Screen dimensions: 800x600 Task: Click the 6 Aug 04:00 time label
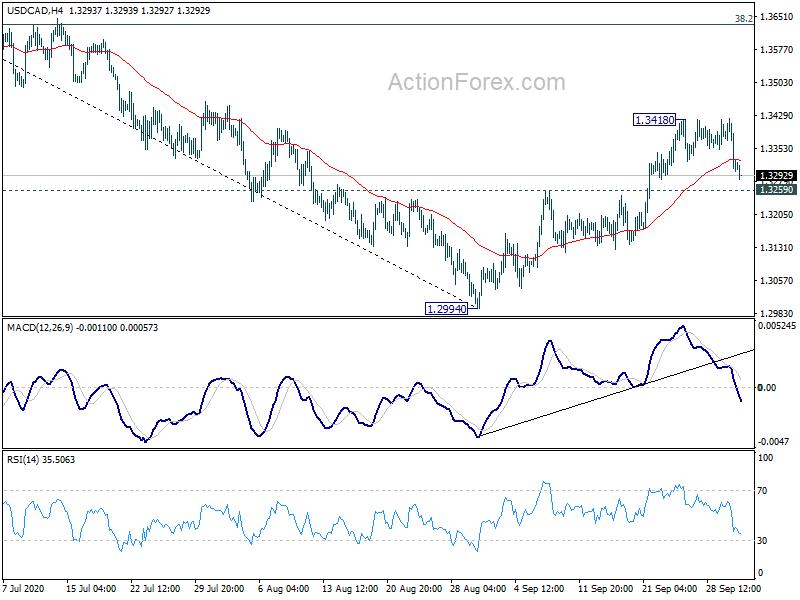click(283, 588)
